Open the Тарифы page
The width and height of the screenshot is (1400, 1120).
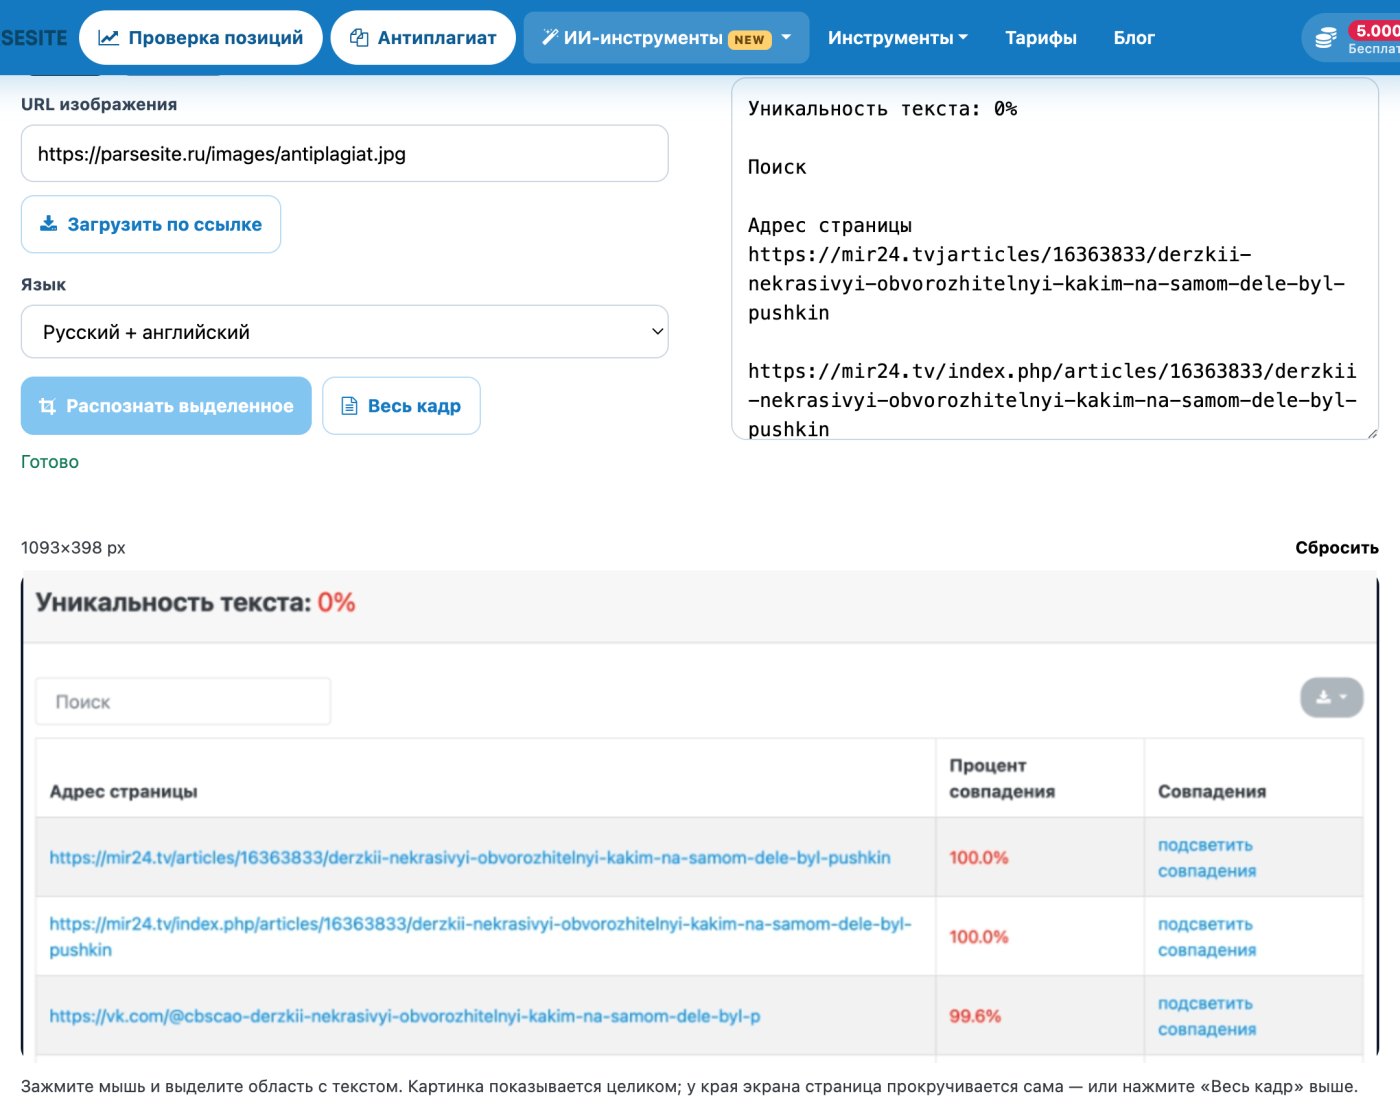coord(1040,38)
